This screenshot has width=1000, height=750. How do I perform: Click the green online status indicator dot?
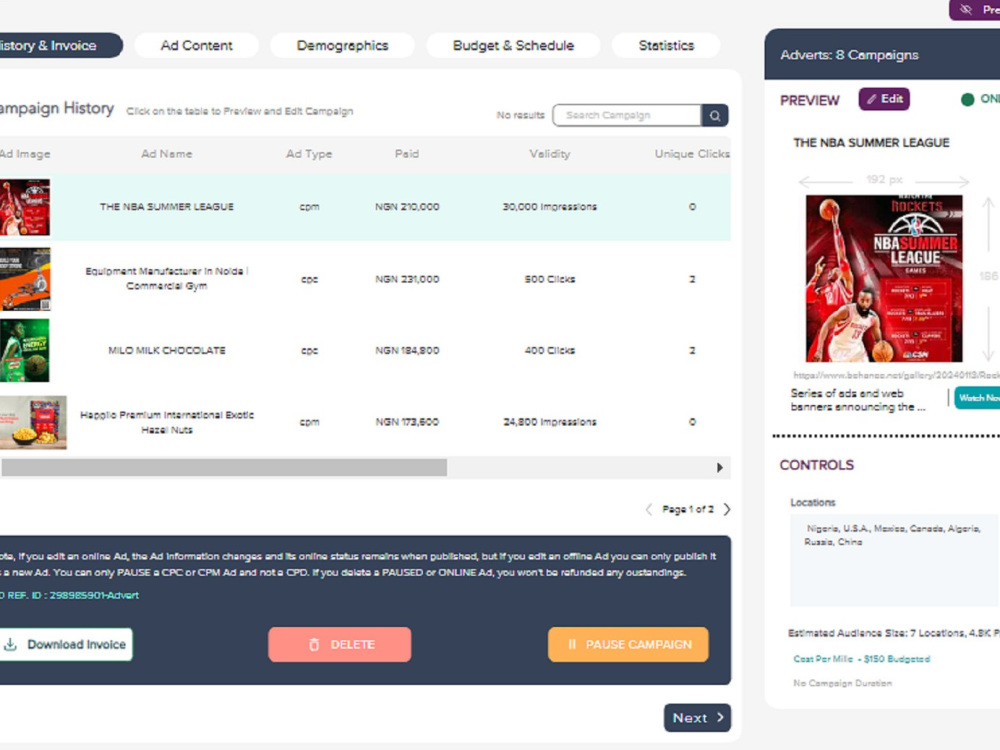pos(967,99)
